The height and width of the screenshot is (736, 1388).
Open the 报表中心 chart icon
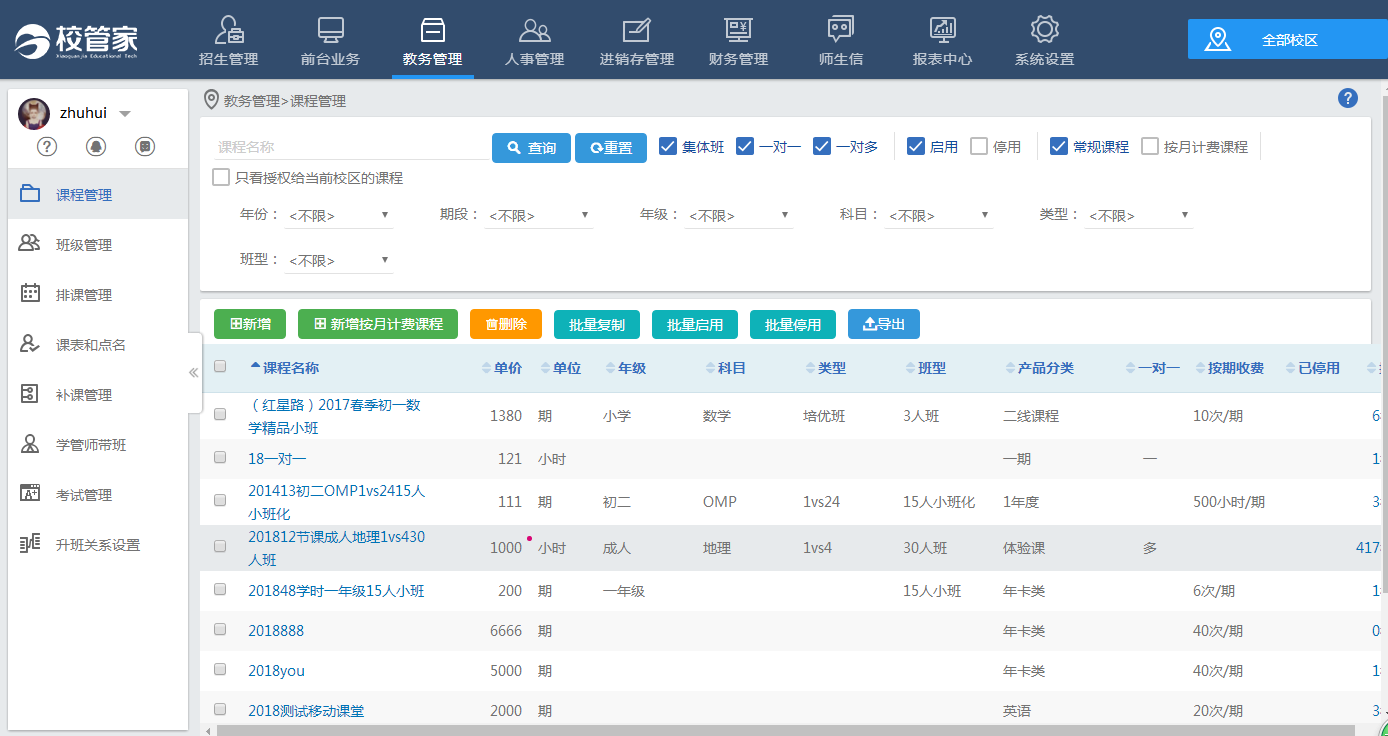[942, 30]
